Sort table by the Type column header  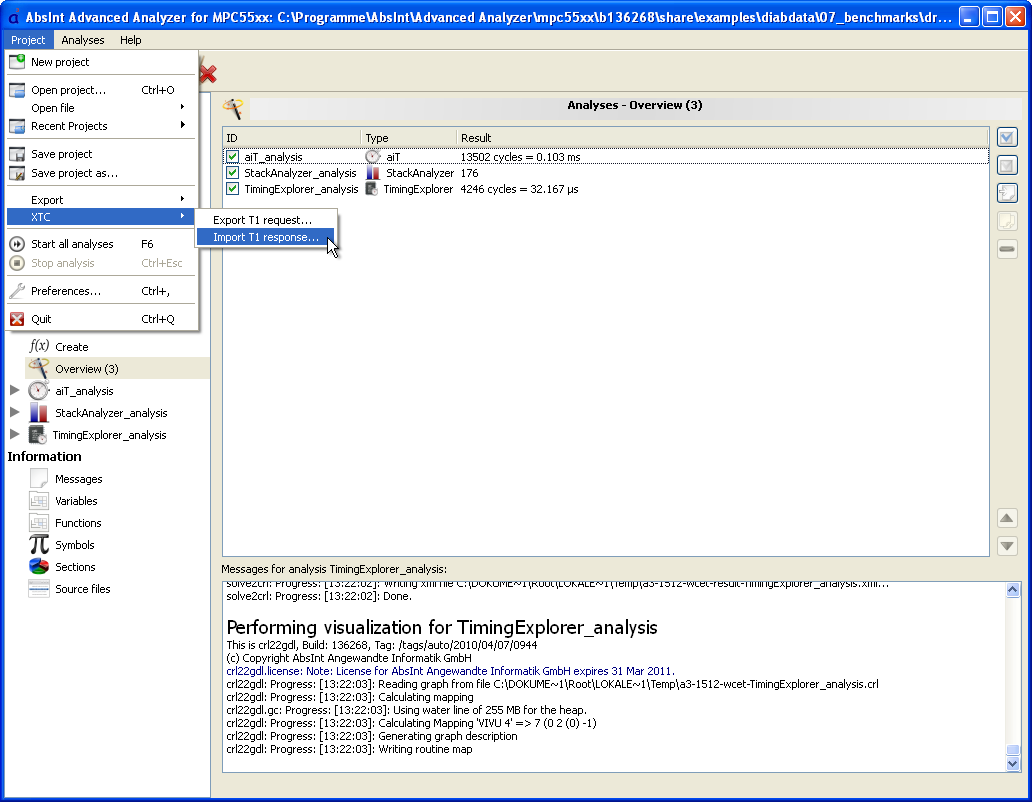tap(409, 138)
